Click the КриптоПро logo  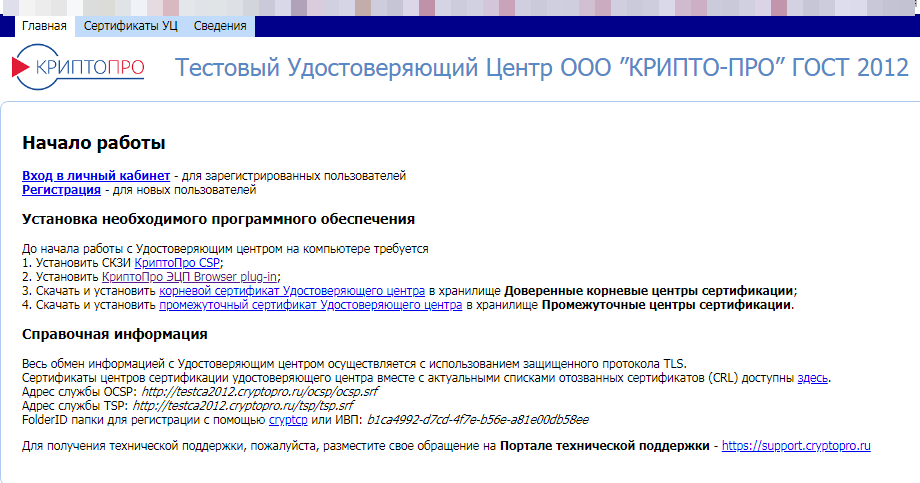[78, 67]
